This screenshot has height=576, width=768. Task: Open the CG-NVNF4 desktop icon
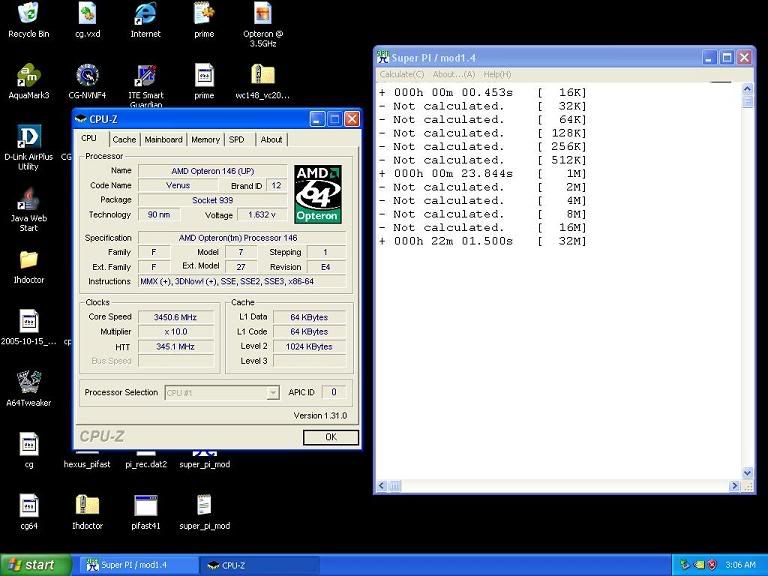[x=88, y=75]
